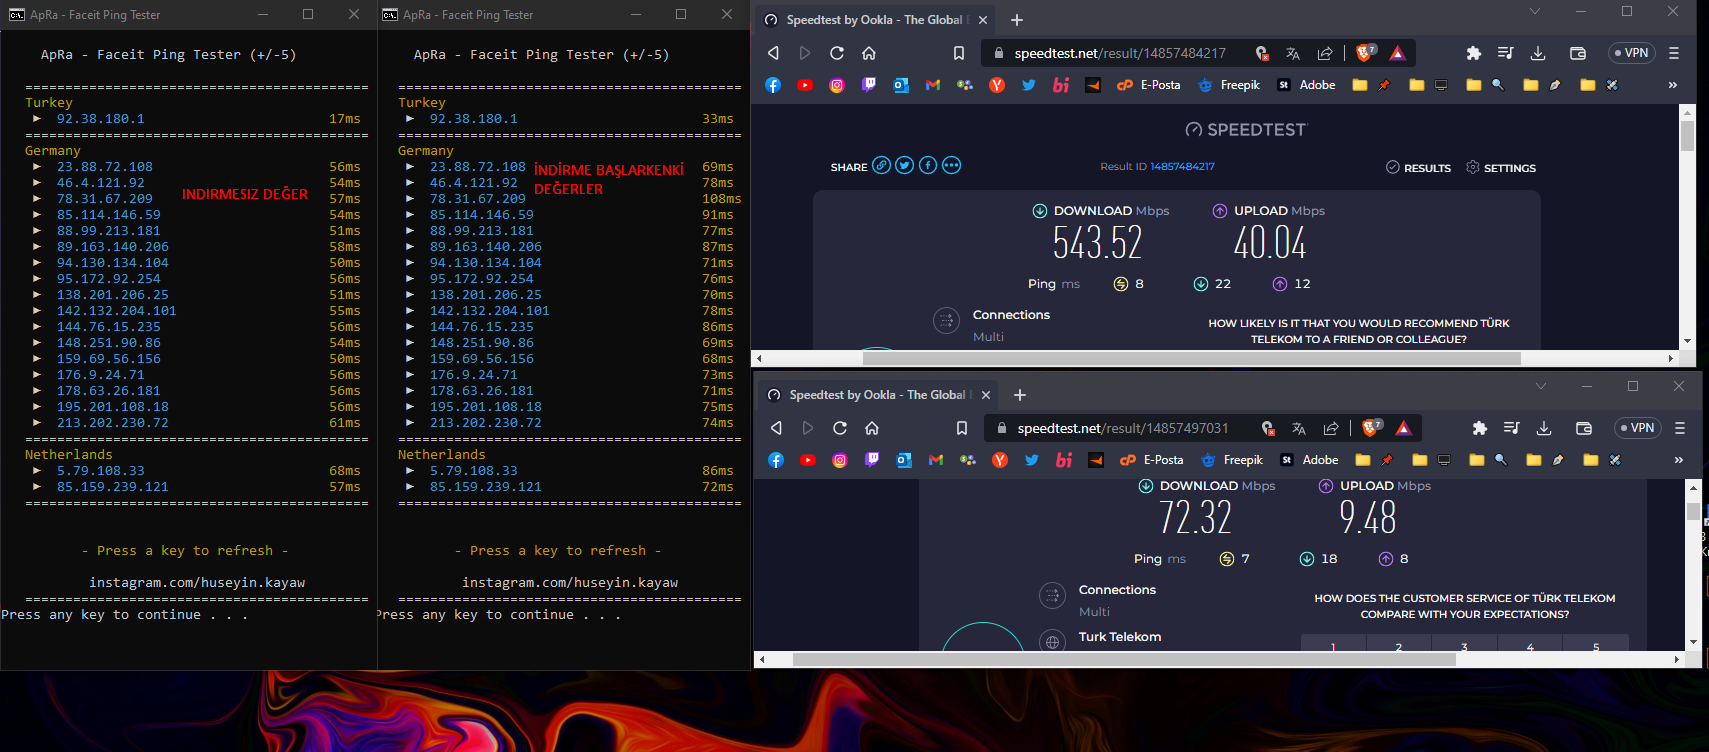Select Speedtest tab in upper browser
This screenshot has height=752, width=1709.
tap(875, 20)
